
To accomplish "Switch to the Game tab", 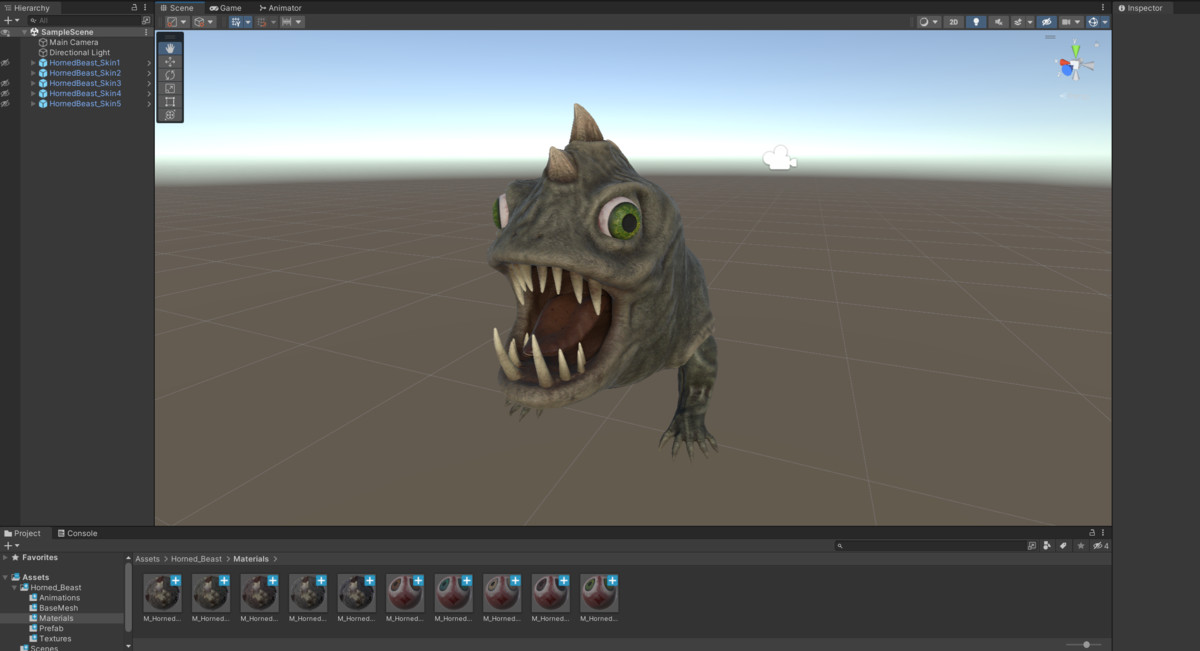I will point(225,8).
